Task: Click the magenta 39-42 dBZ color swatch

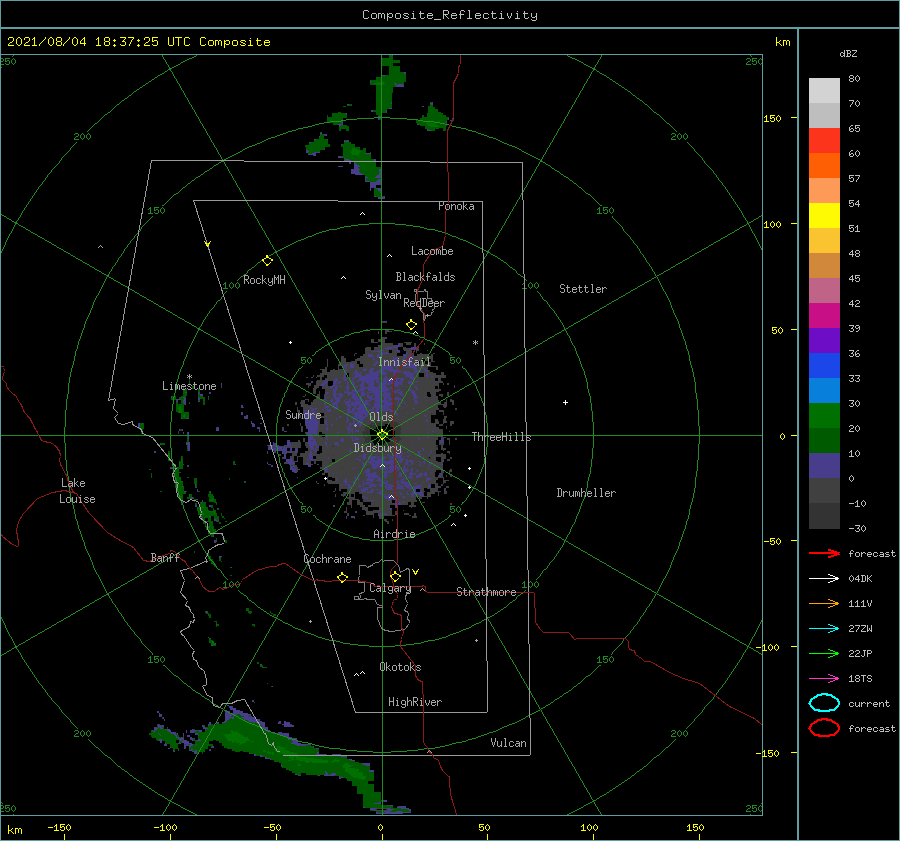Action: point(824,316)
